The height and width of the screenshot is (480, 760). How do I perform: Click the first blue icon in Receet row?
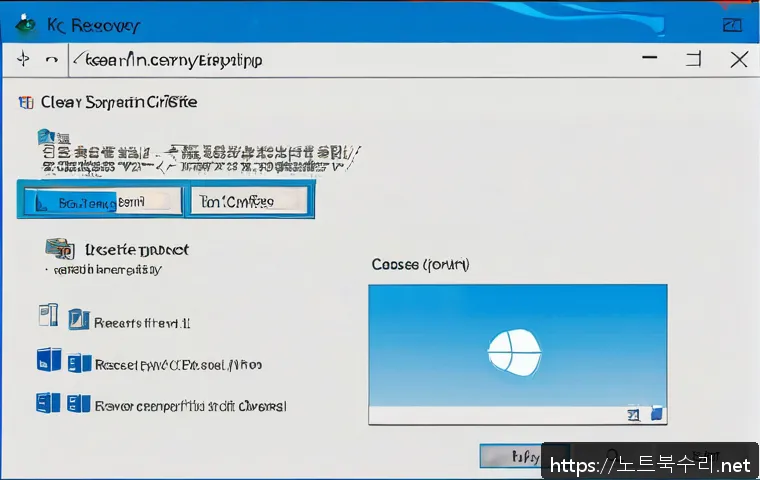coord(48,359)
